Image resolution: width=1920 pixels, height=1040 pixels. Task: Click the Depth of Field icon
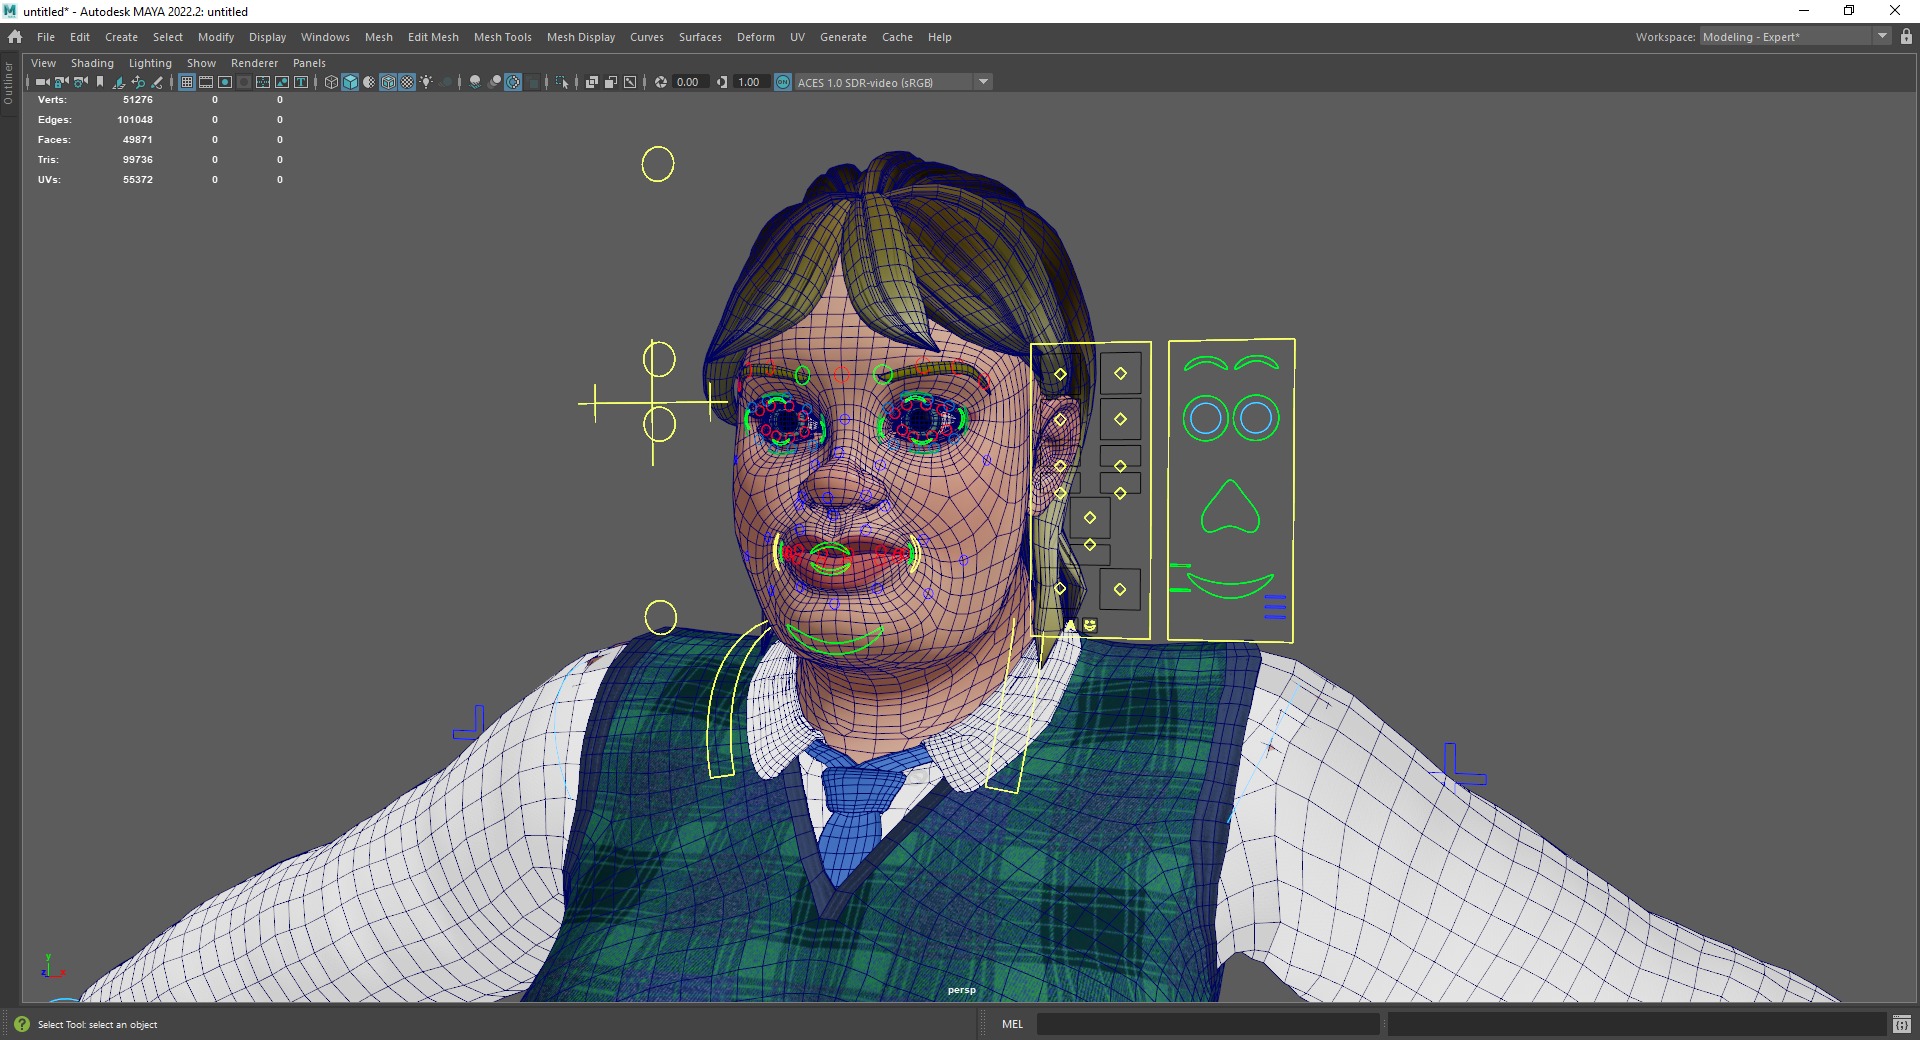pos(533,82)
